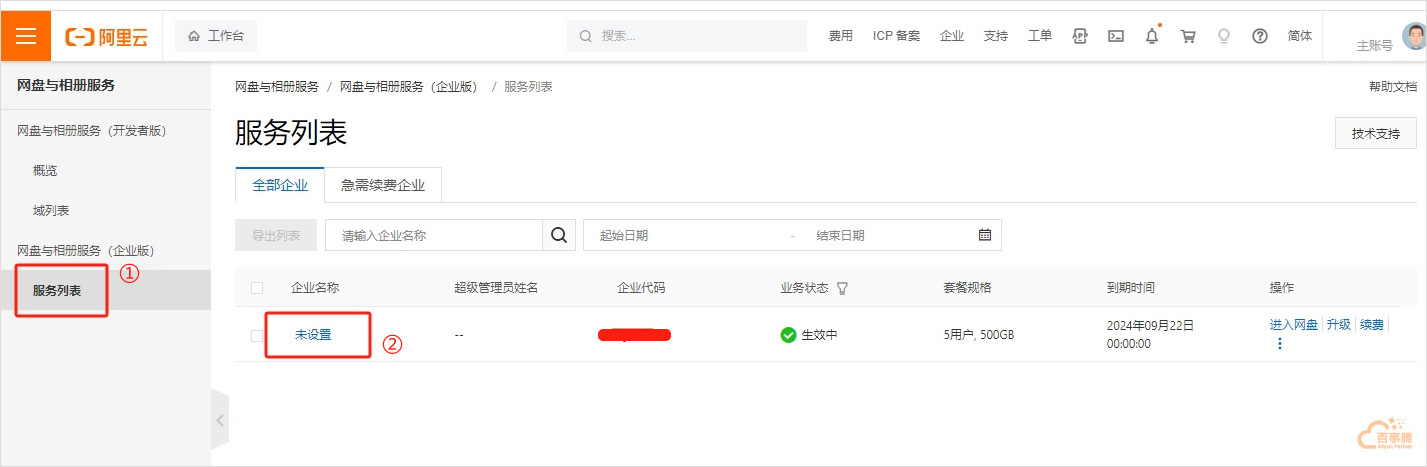
Task: Open the 企业 menu
Action: tap(952, 36)
